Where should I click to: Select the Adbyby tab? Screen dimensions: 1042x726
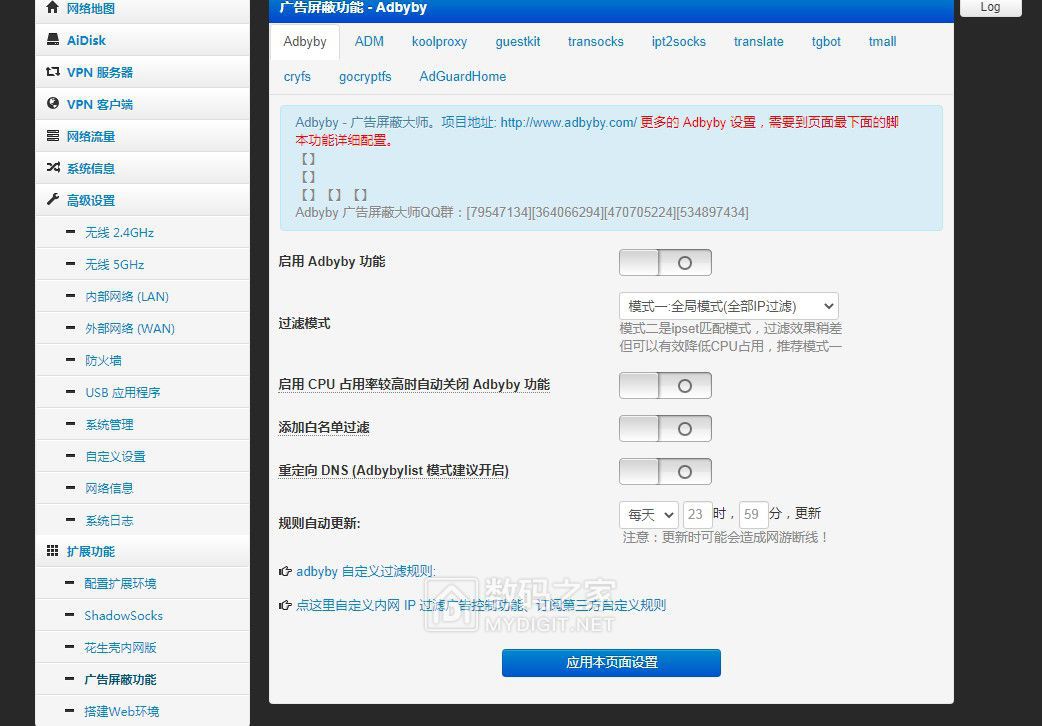pos(305,41)
